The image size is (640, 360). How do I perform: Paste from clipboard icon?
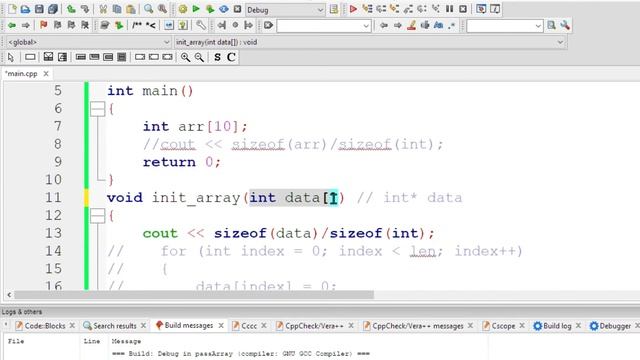click(131, 9)
